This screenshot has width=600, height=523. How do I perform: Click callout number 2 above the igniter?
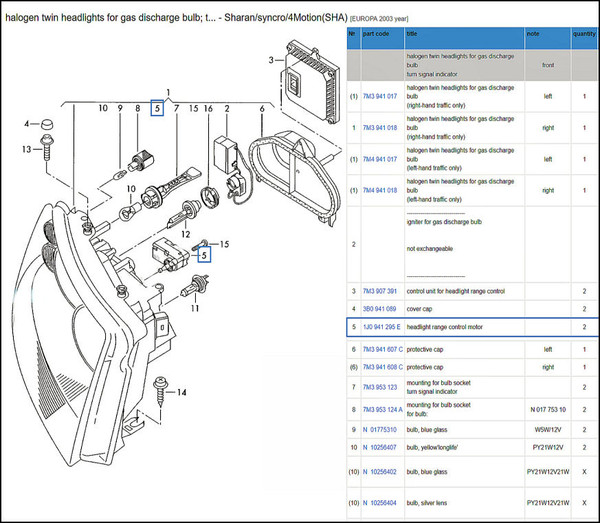click(x=228, y=108)
